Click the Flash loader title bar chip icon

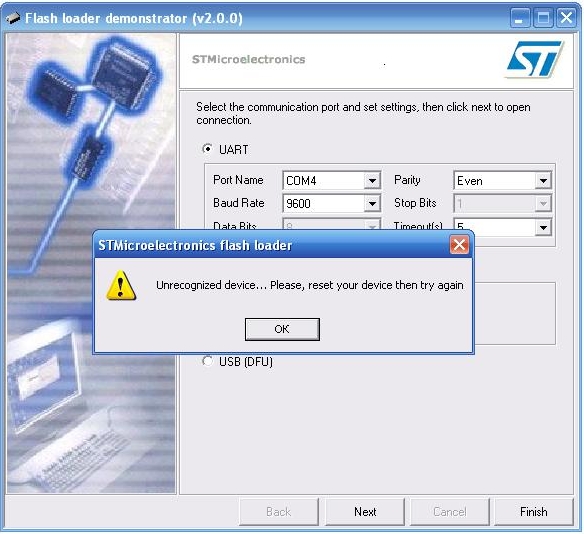[x=13, y=18]
